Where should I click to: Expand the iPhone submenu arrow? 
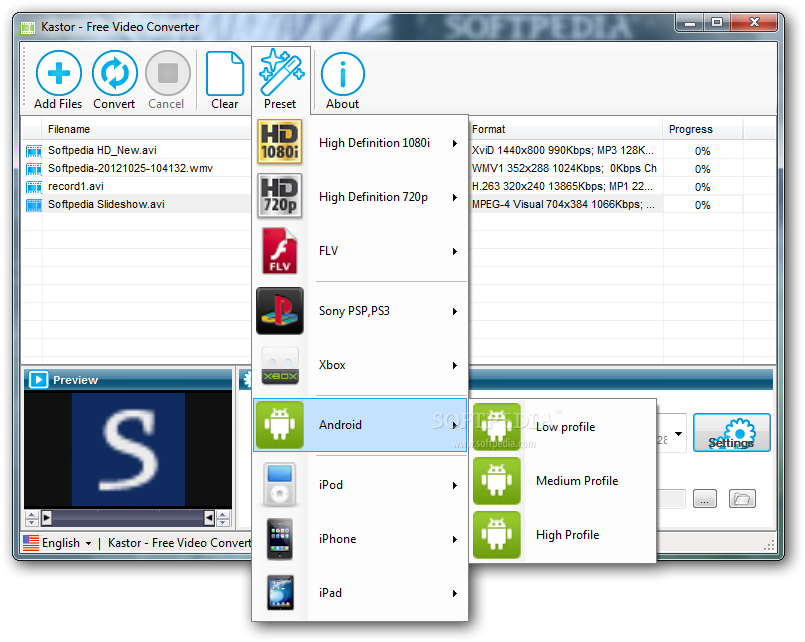click(455, 539)
